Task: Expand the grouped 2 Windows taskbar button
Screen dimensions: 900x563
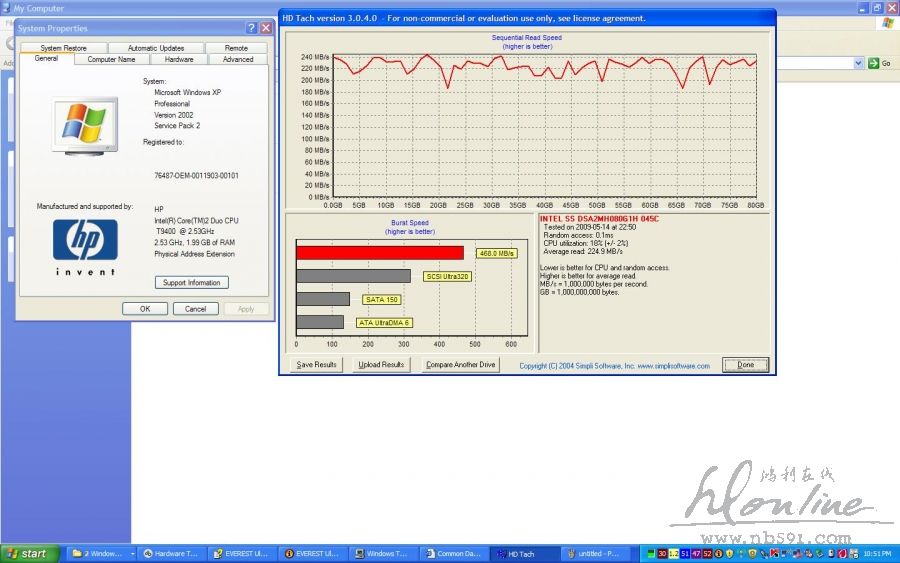Action: click(x=100, y=553)
